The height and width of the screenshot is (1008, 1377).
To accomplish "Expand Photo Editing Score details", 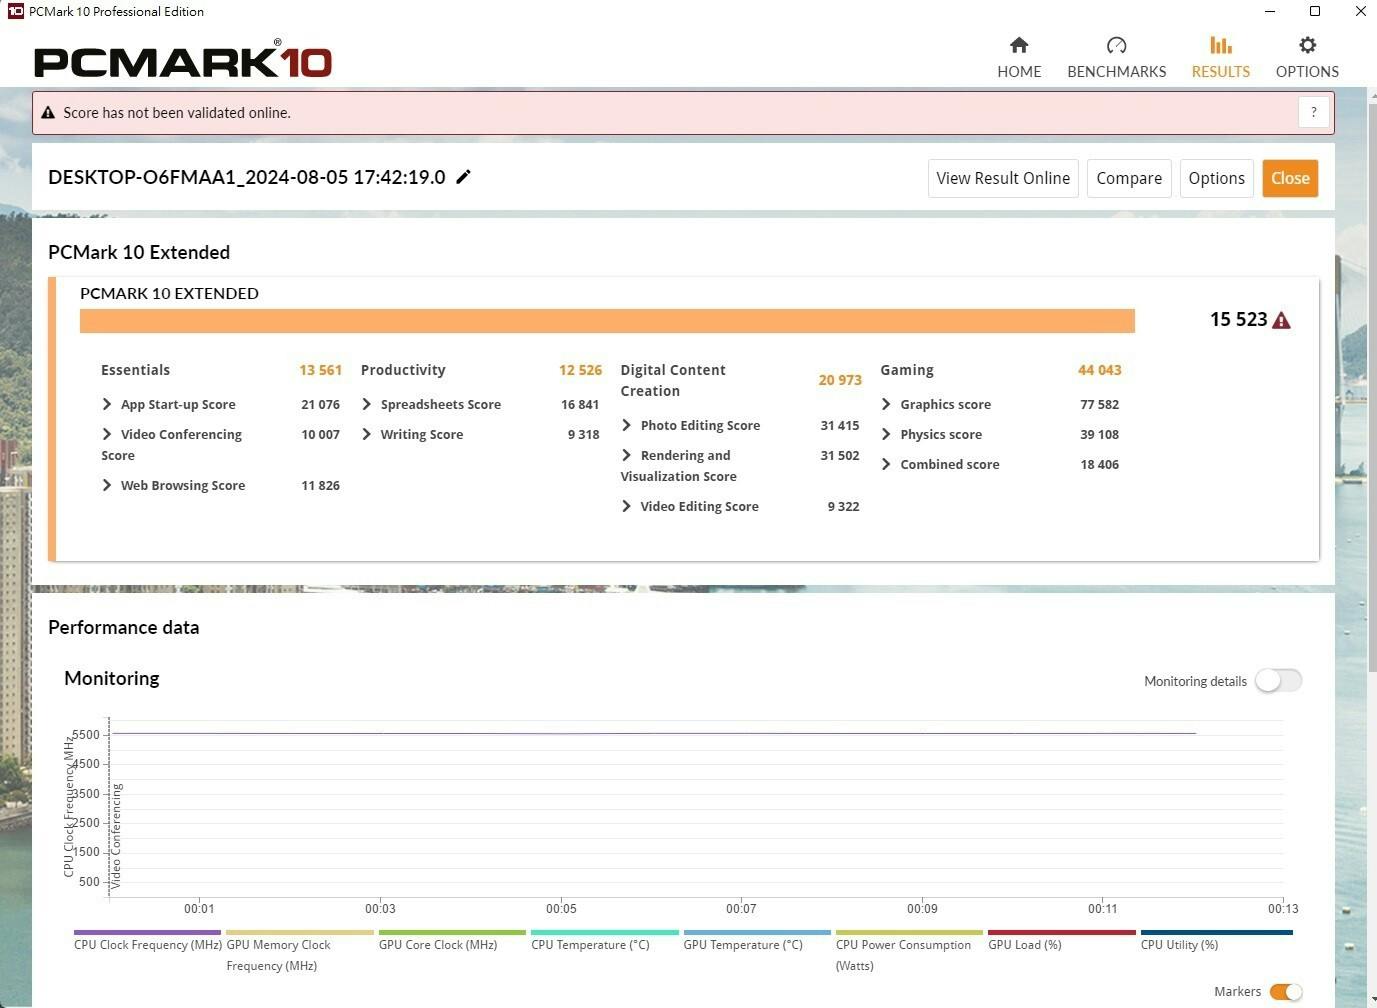I will (x=627, y=425).
